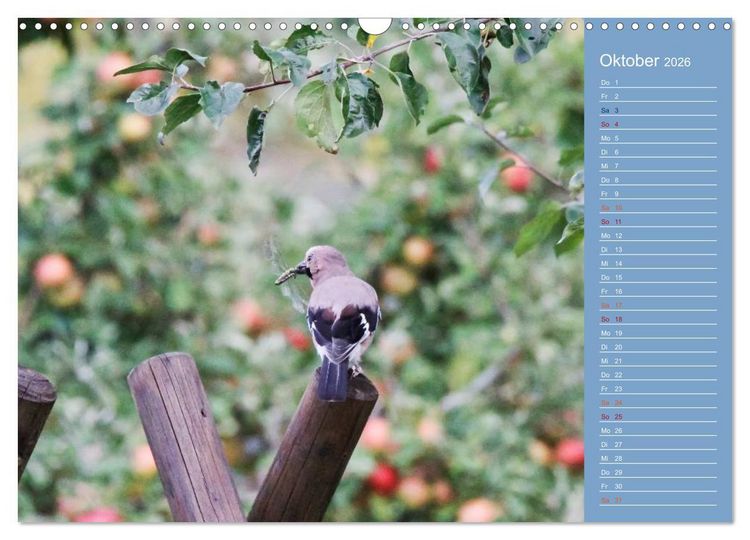Select the calendar row Mi 7
Screen dimensions: 750x540
coord(658,166)
